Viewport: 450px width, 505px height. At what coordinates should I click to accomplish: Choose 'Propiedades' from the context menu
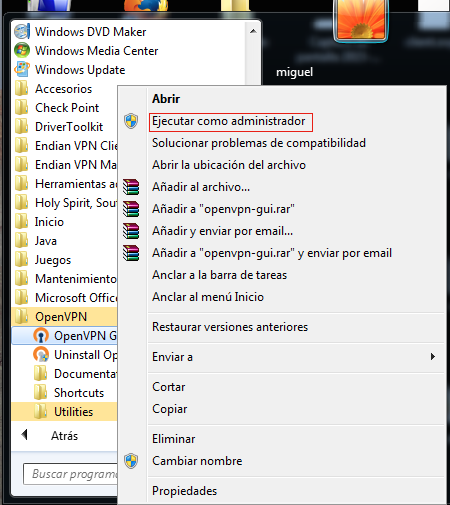click(185, 491)
